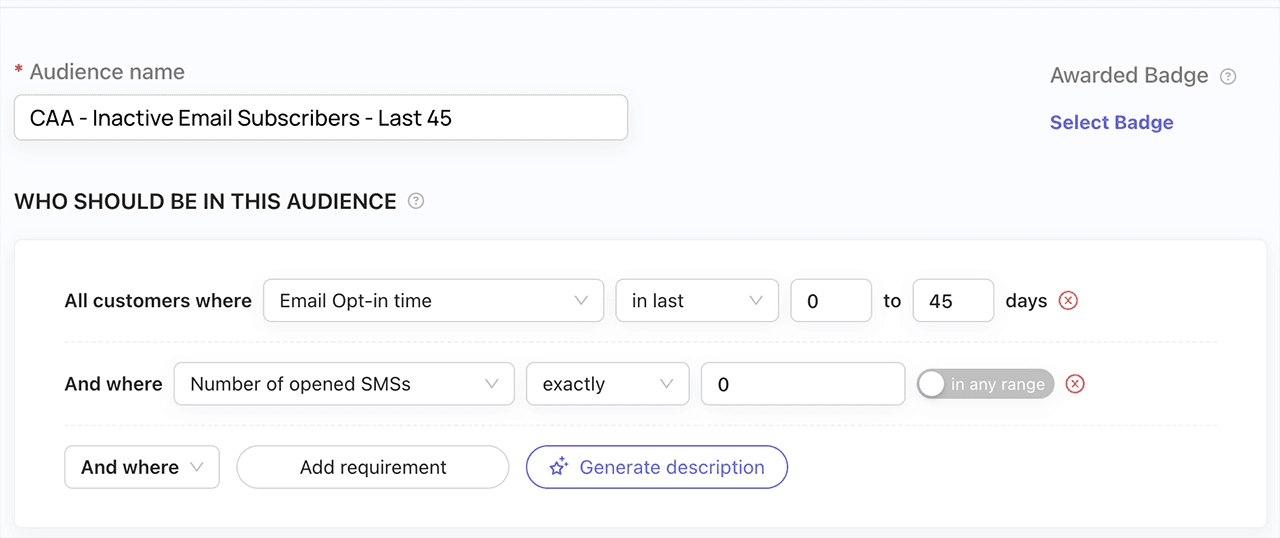Focus the range start field containing 0
Screen dimensions: 1280x538
[830, 301]
